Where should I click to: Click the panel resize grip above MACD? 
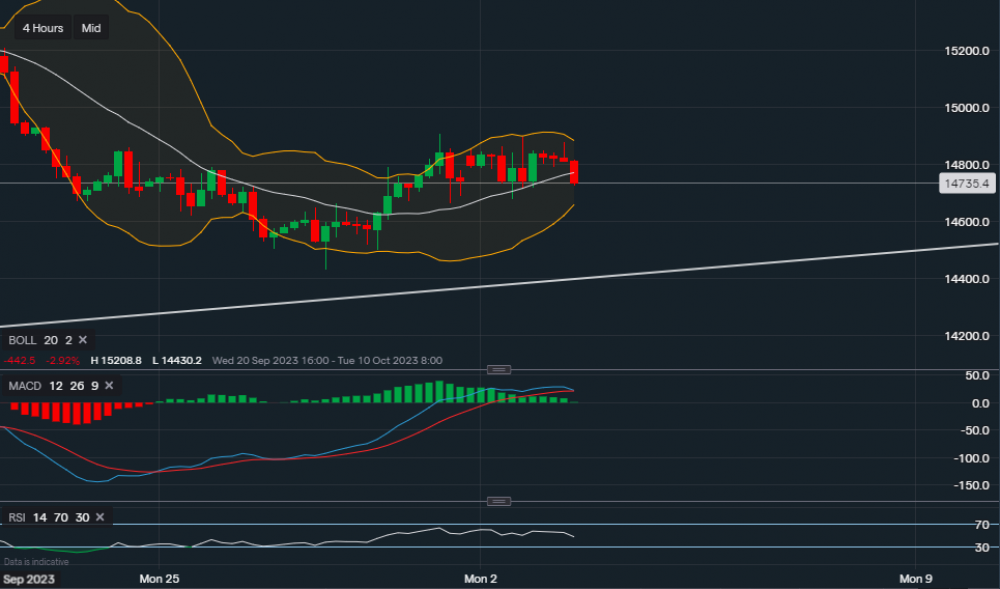click(498, 369)
